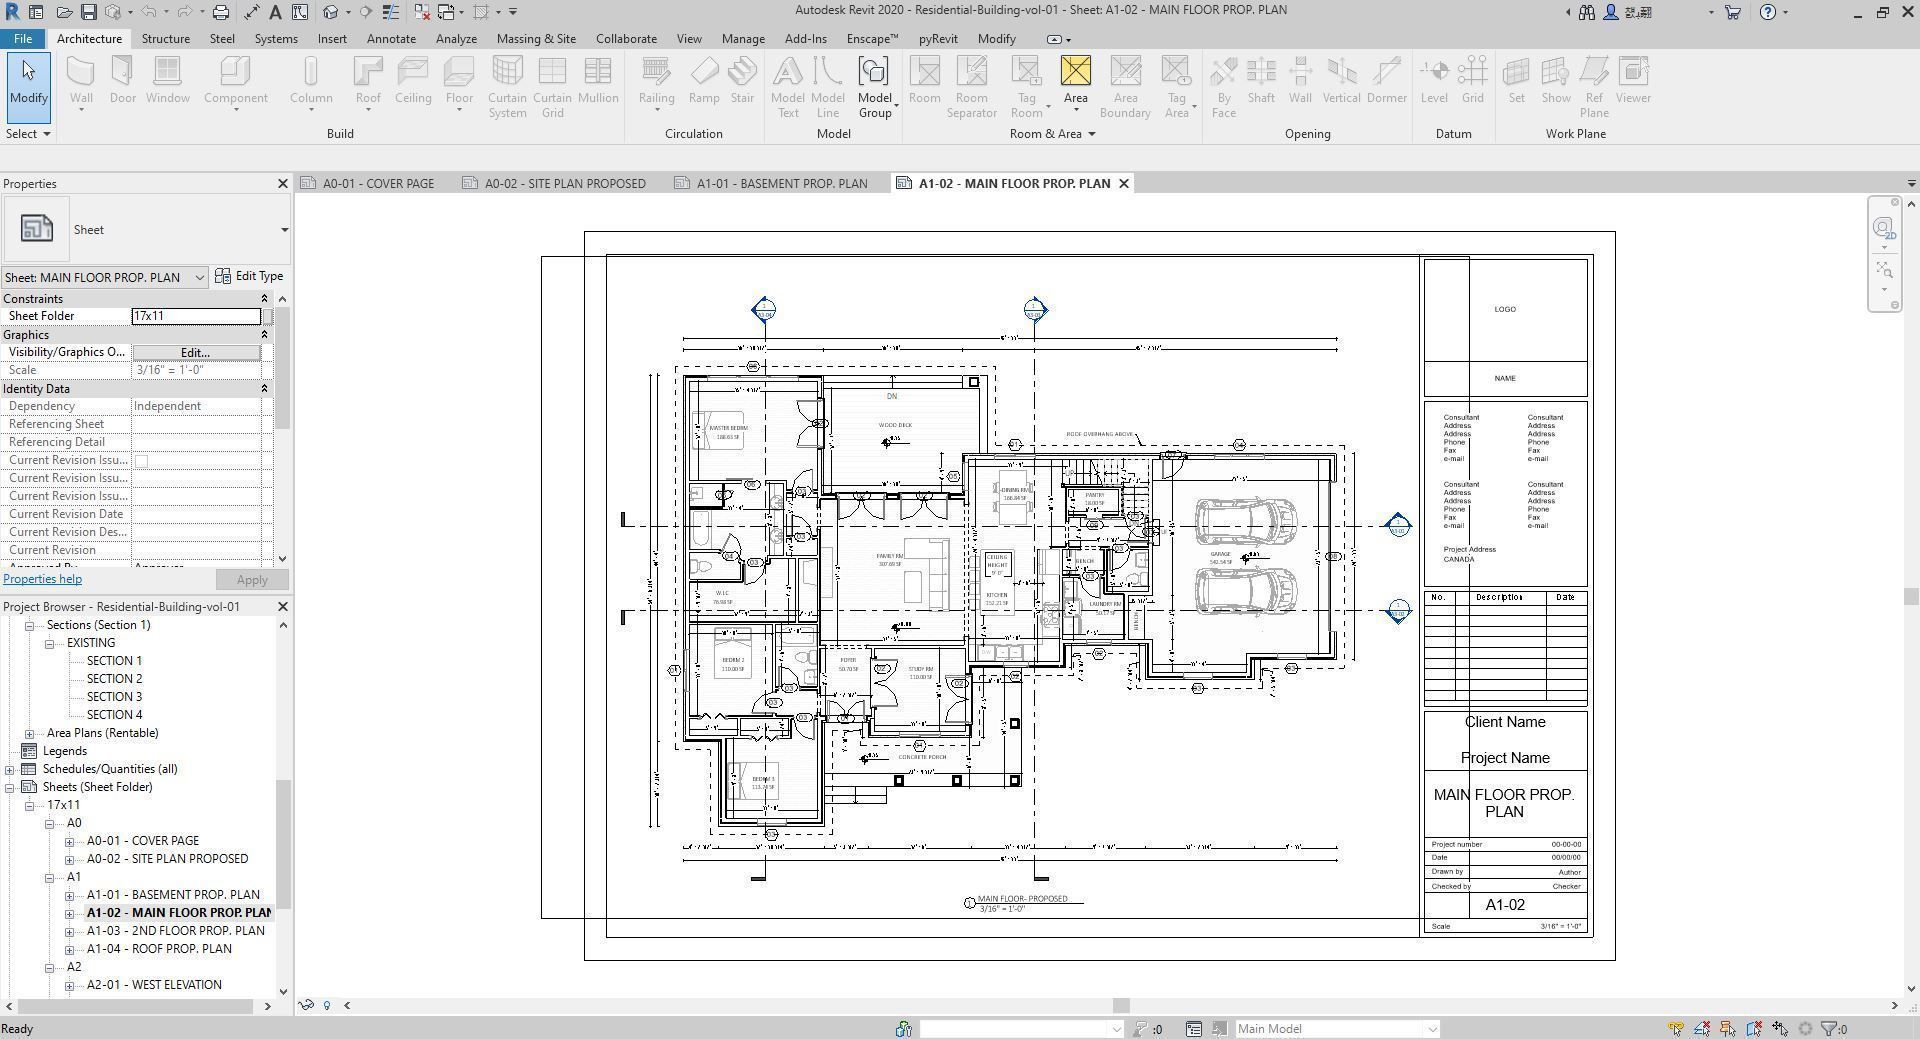Select the Curtain System tool
Image resolution: width=1920 pixels, height=1039 pixels.
point(507,88)
